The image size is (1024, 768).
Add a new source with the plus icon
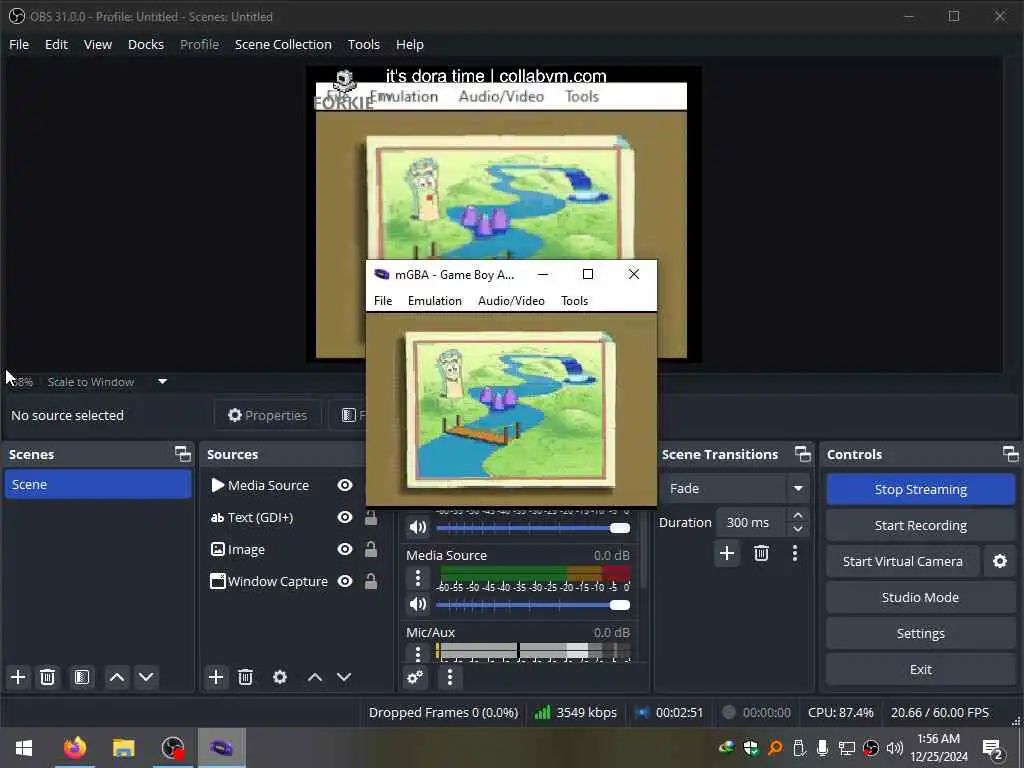216,677
